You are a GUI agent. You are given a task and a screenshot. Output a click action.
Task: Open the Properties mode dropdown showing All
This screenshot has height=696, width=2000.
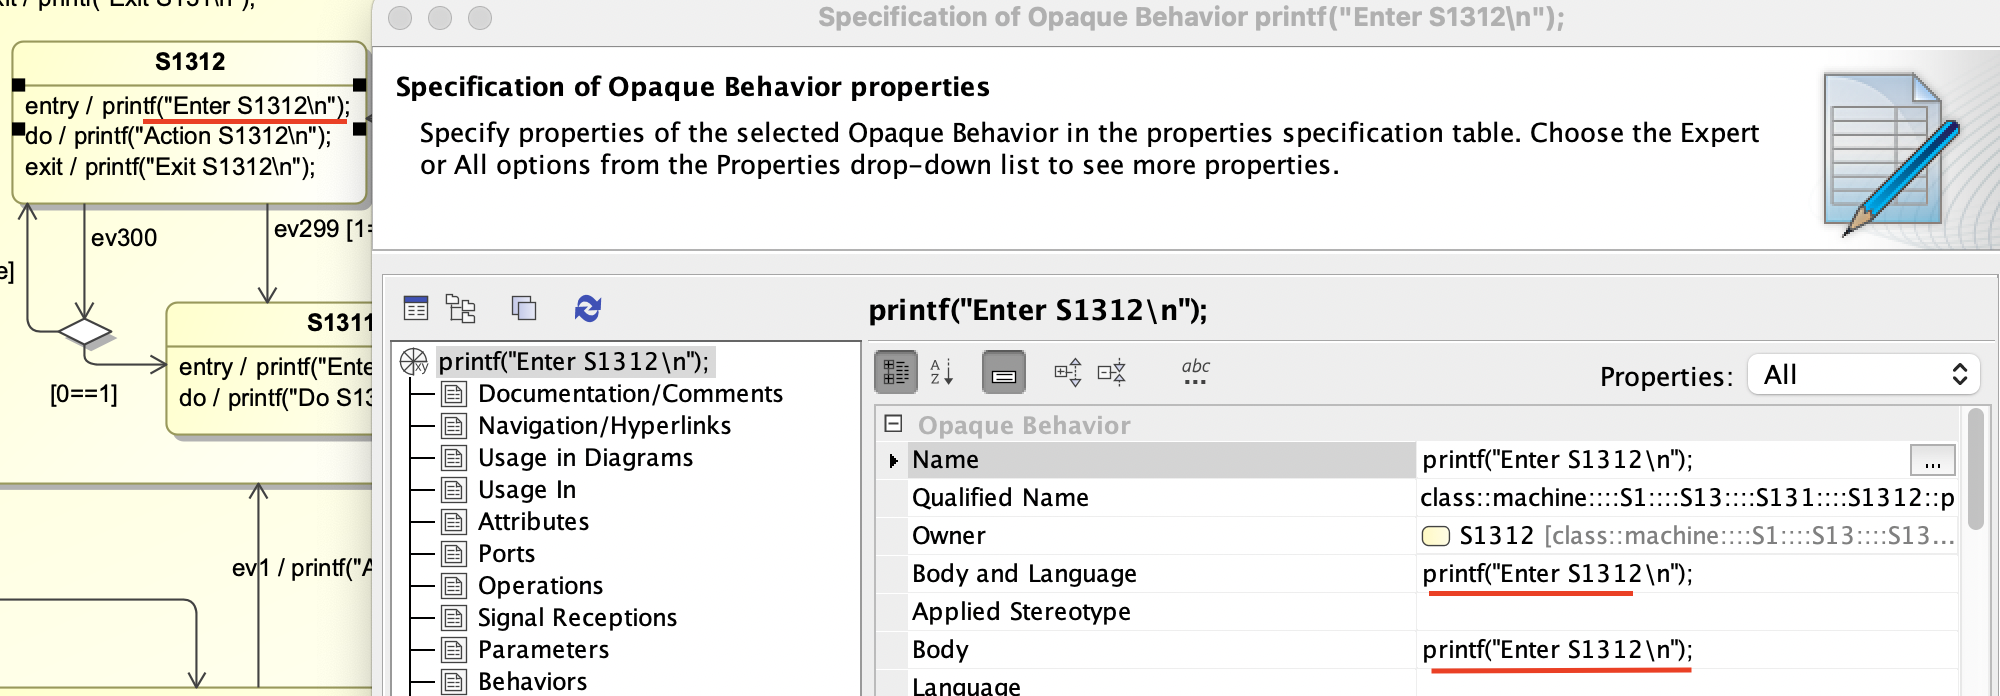[x=1864, y=375]
